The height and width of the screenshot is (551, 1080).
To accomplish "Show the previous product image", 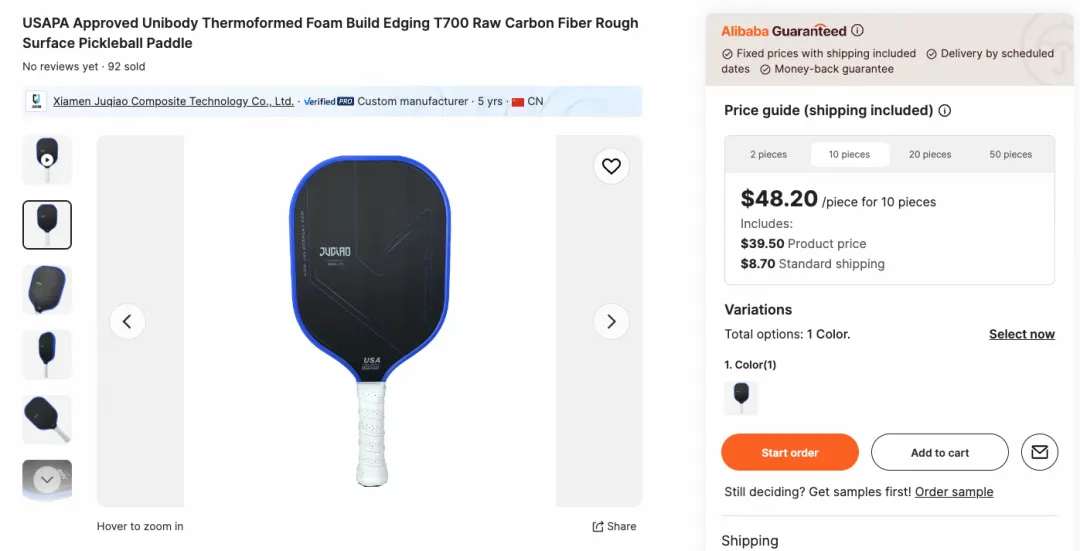I will [127, 321].
